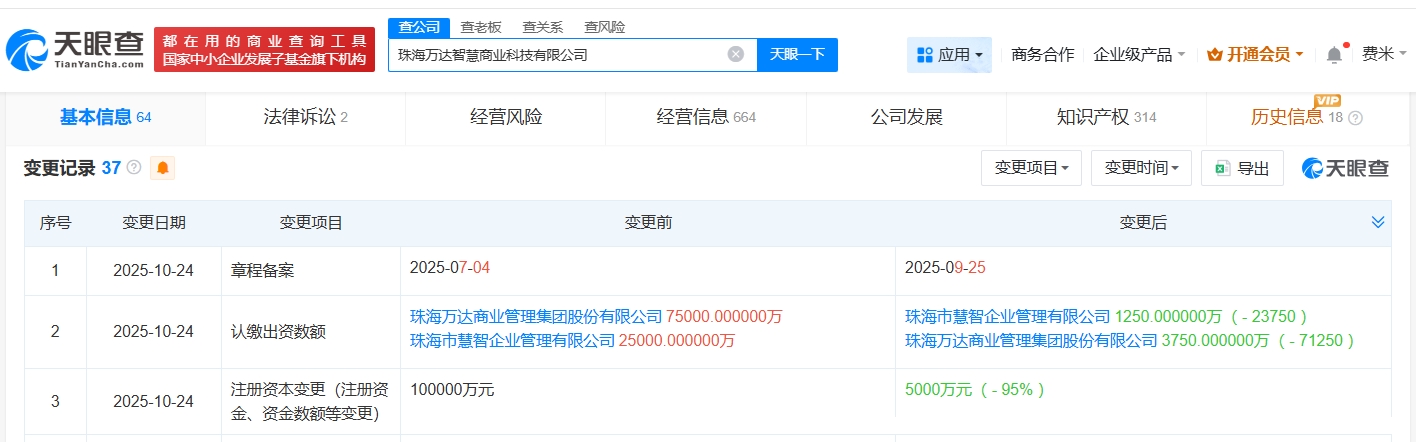This screenshot has height=442, width=1416.
Task: Switch to the 法律诉讼 tab
Action: [298, 117]
